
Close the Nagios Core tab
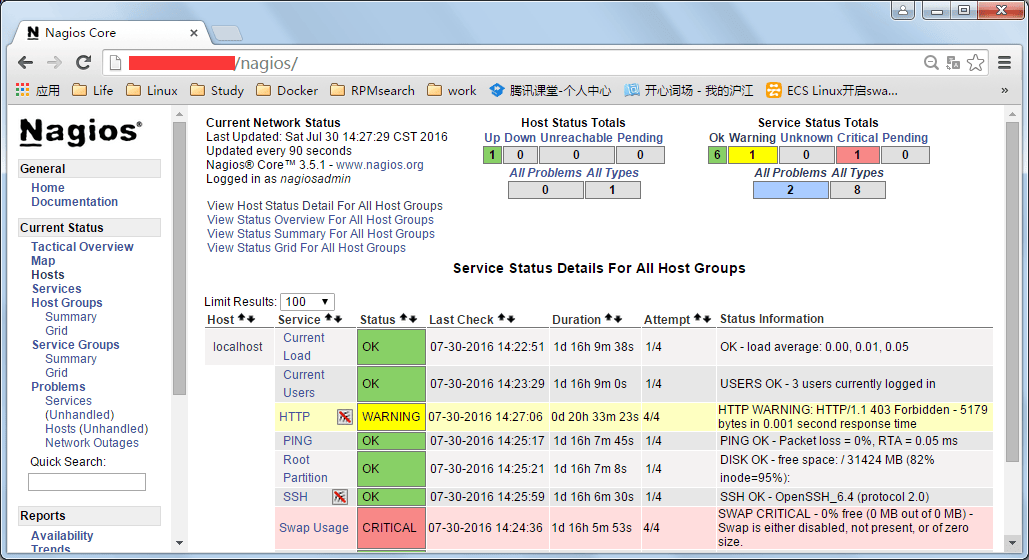(194, 33)
